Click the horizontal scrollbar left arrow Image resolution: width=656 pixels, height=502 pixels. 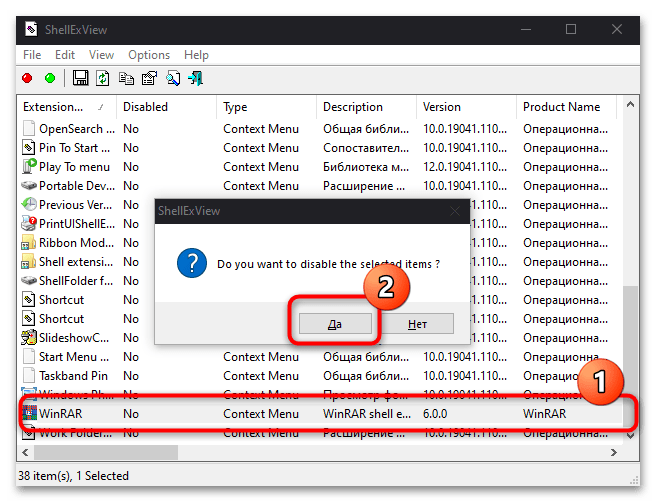[x=25, y=452]
